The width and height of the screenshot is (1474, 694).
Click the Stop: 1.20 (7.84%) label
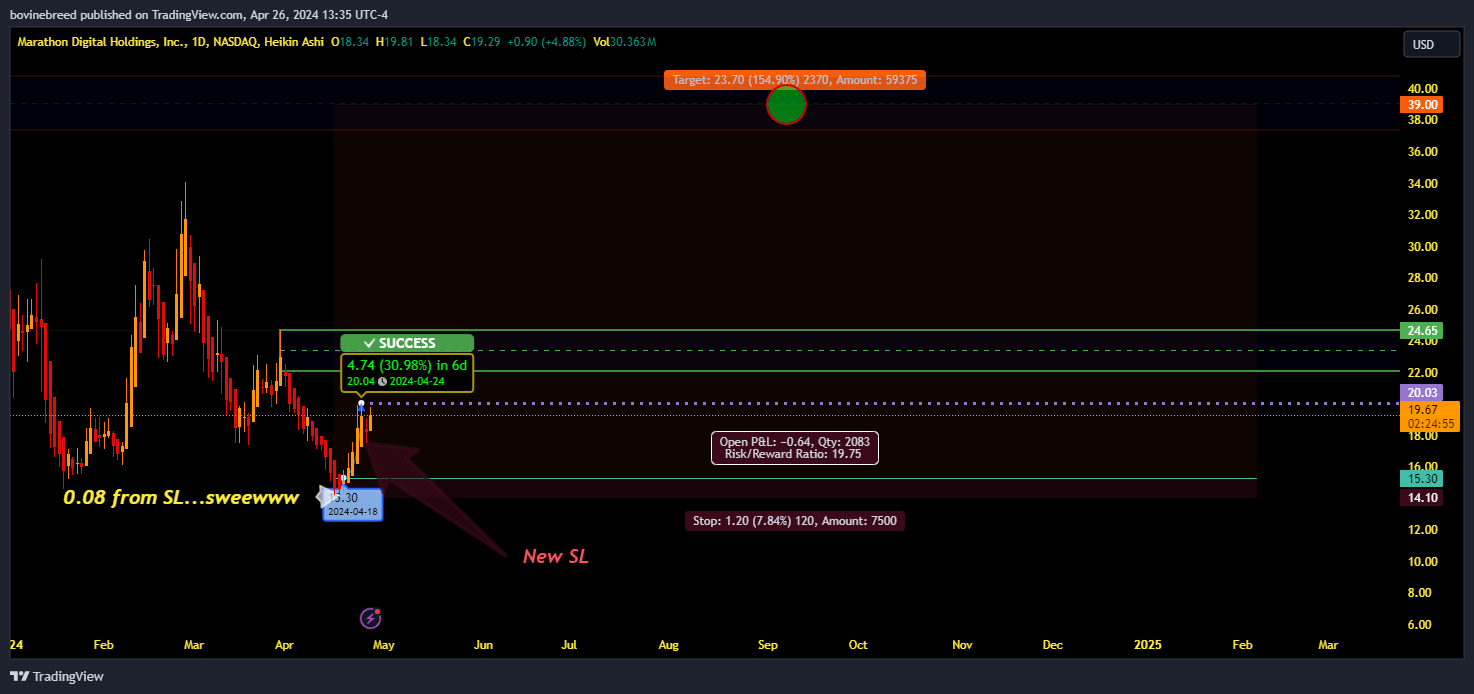click(x=795, y=520)
